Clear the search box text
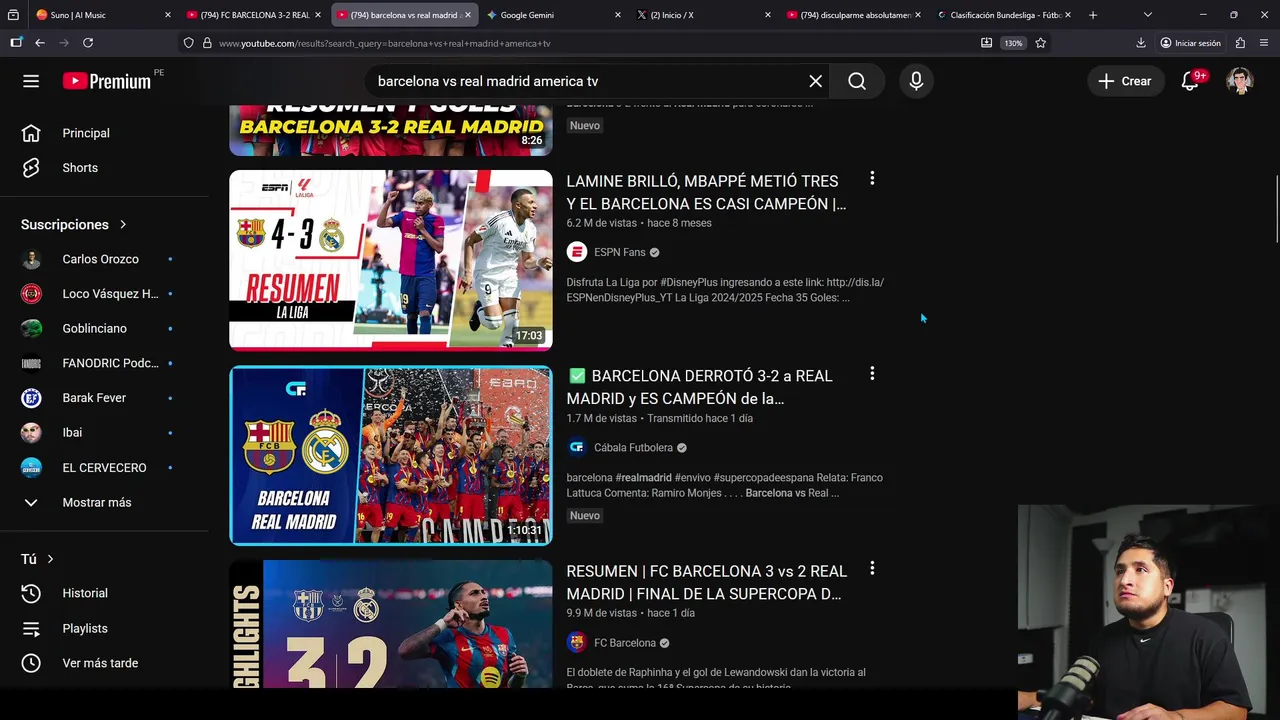 tap(815, 81)
